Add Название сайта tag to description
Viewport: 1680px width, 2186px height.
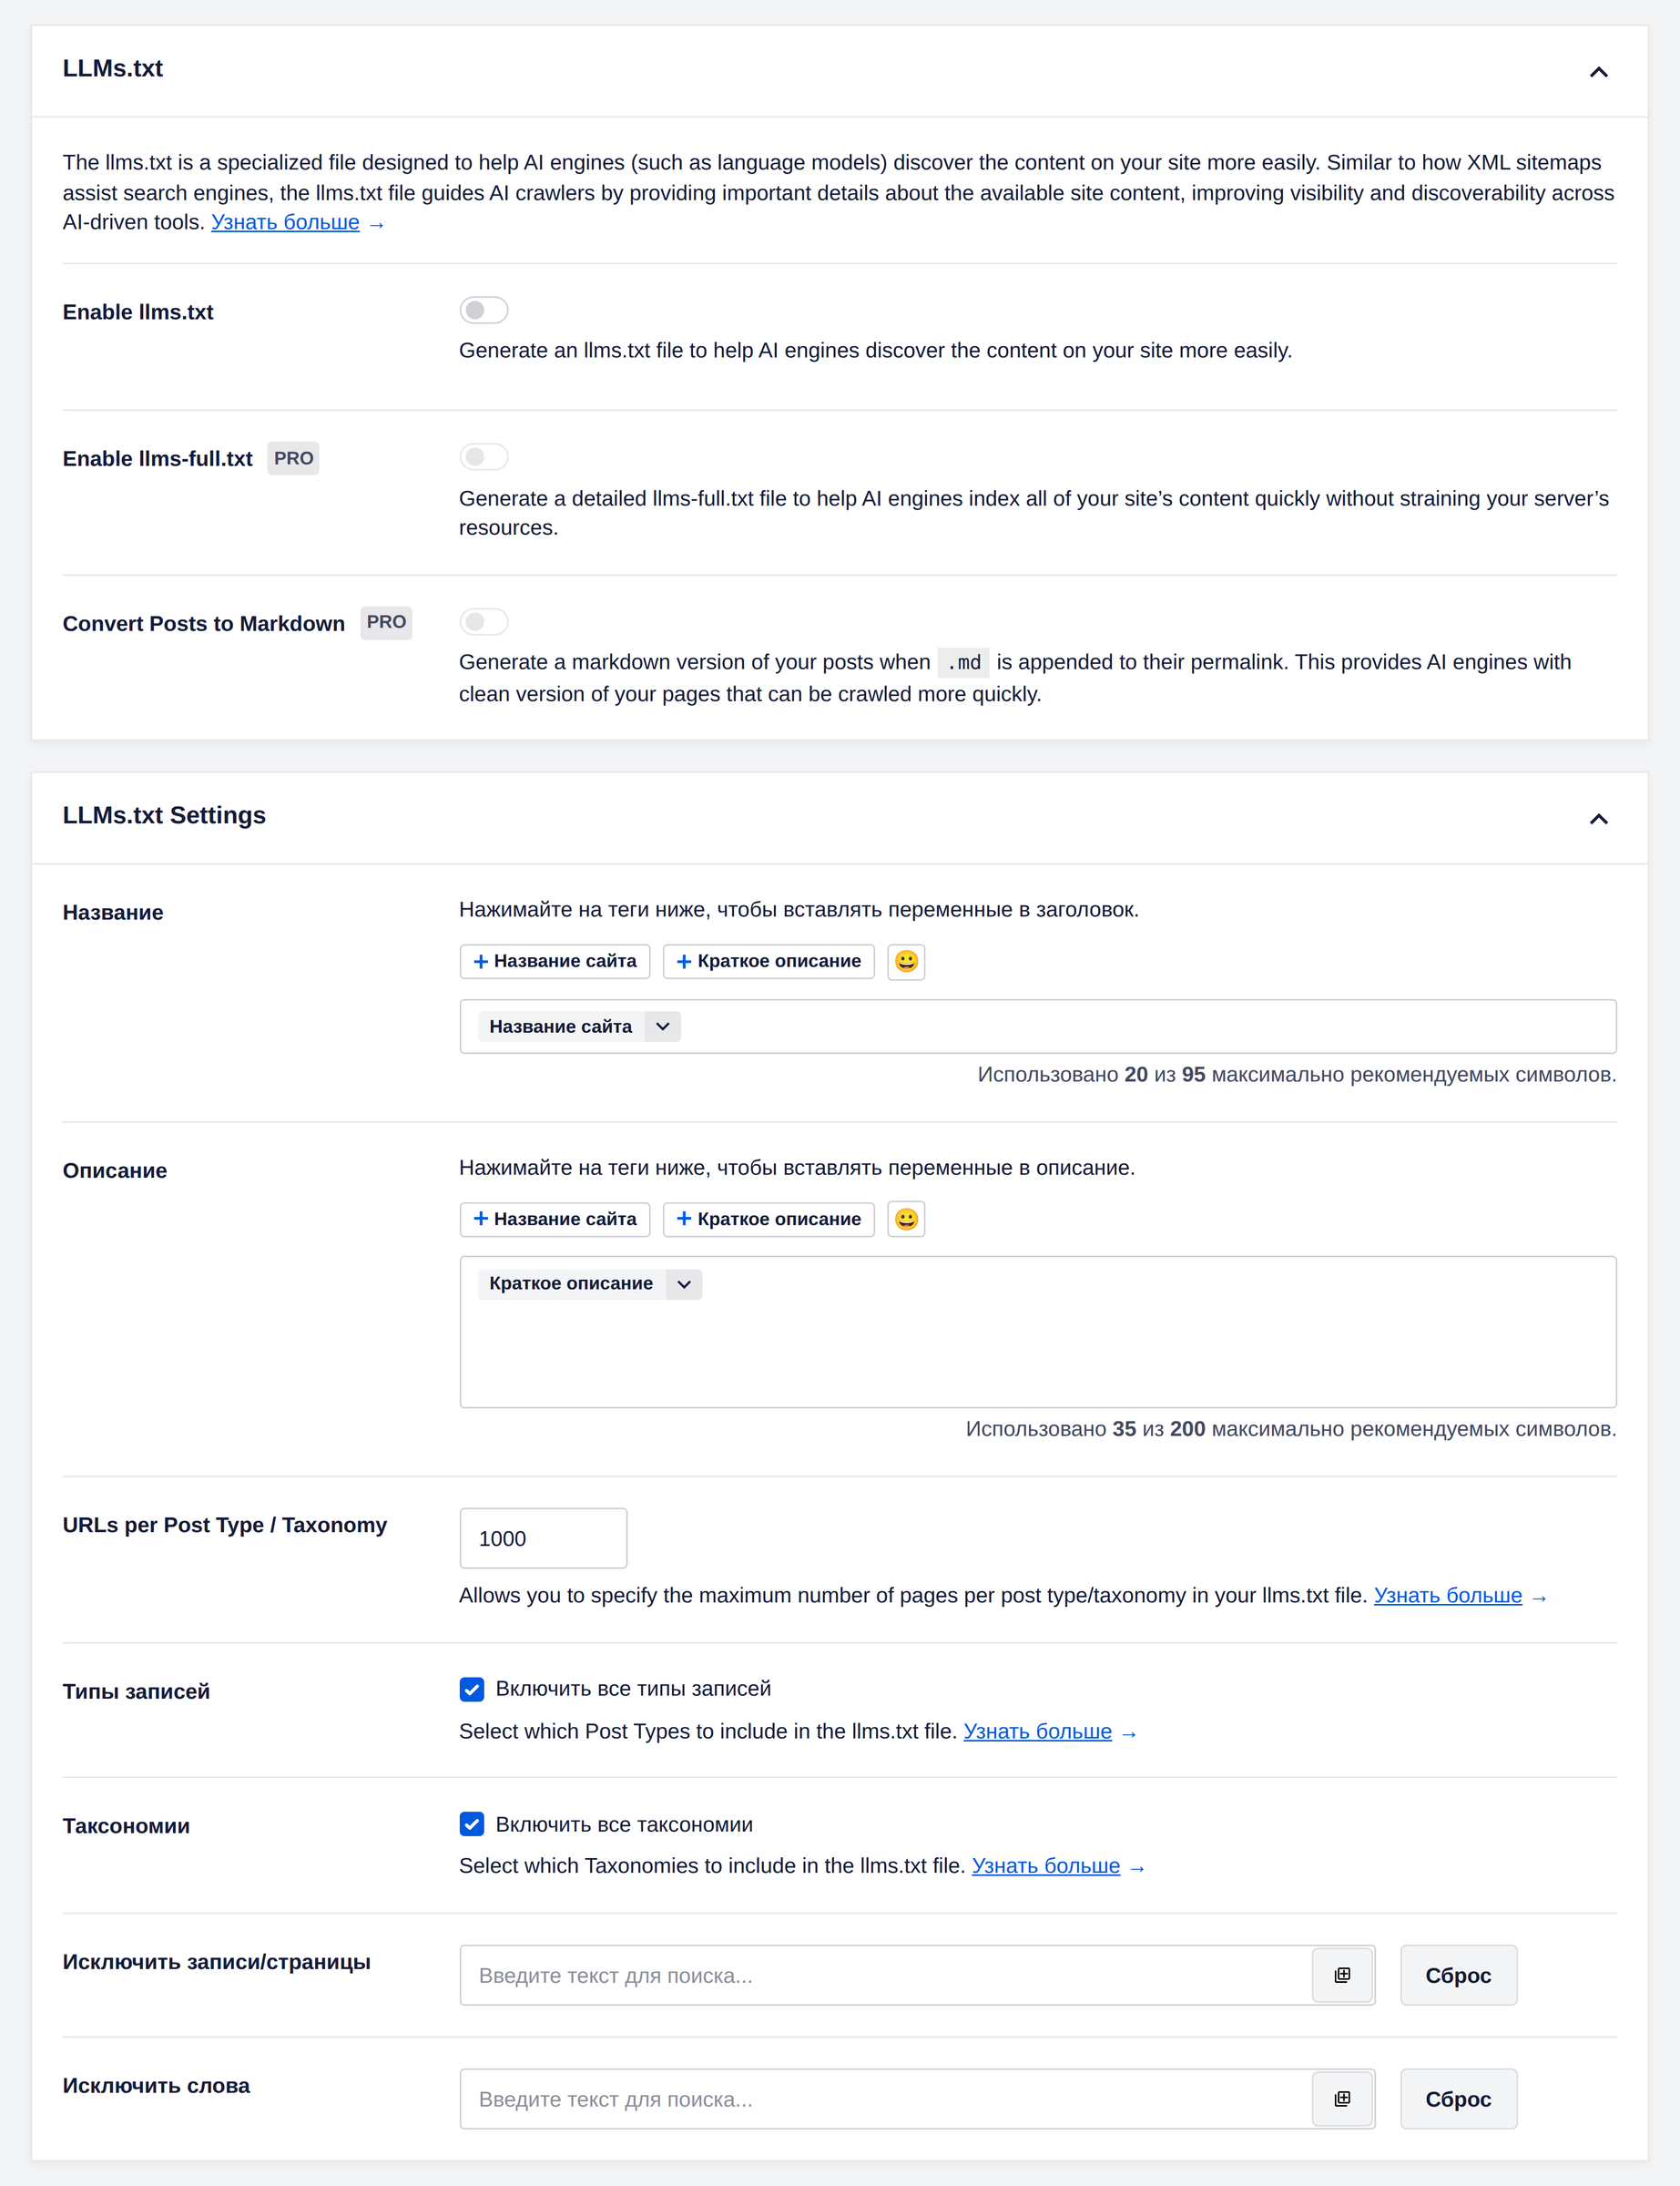click(x=555, y=1219)
